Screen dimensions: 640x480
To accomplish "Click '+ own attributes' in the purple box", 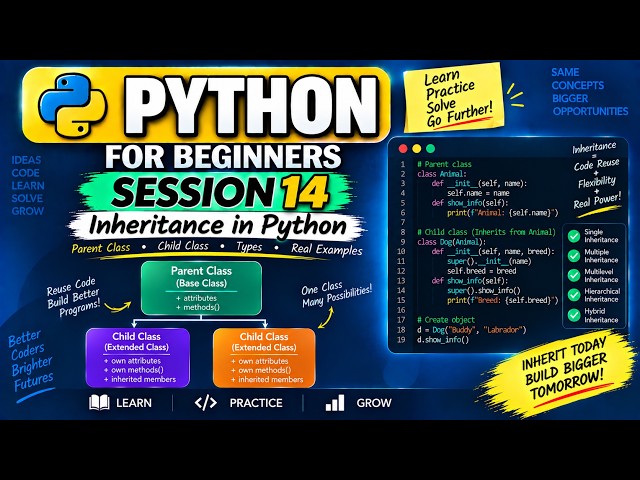I will 132,361.
